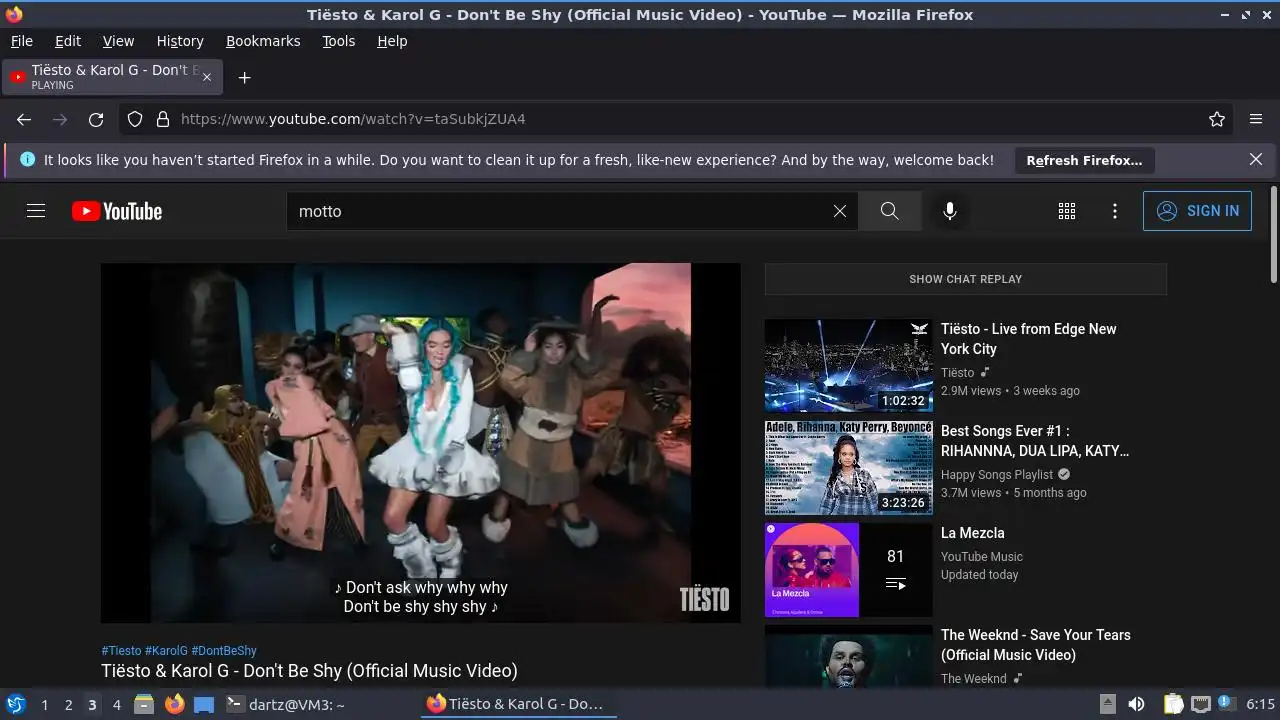Viewport: 1280px width, 720px height.
Task: Select the Tiësto & Karol G tab
Action: tap(113, 77)
